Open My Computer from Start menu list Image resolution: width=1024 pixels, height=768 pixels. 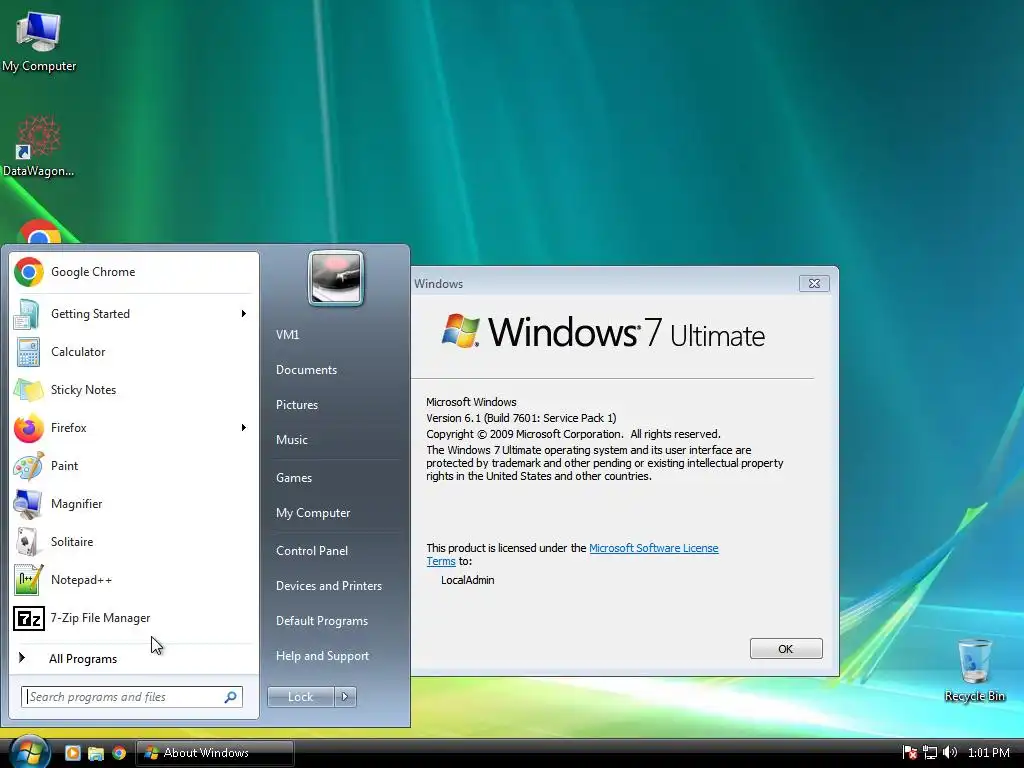click(313, 513)
